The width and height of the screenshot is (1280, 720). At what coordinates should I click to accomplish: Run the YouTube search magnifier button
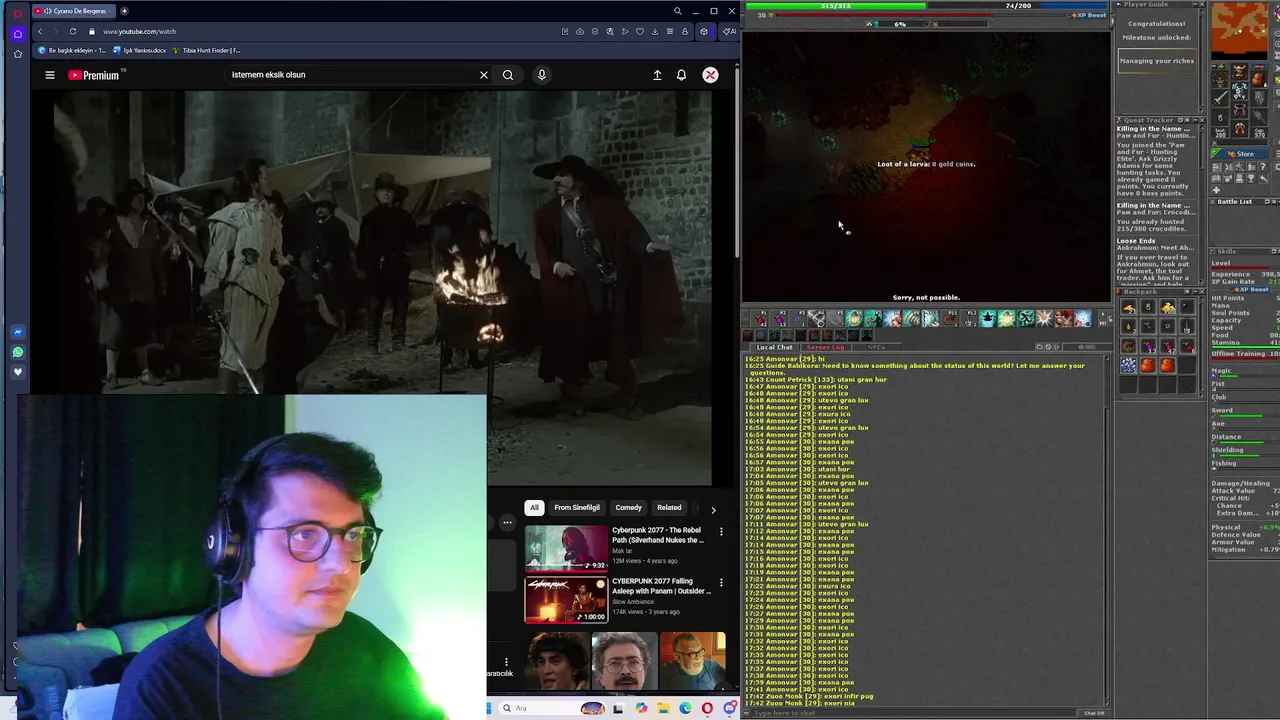(x=508, y=75)
